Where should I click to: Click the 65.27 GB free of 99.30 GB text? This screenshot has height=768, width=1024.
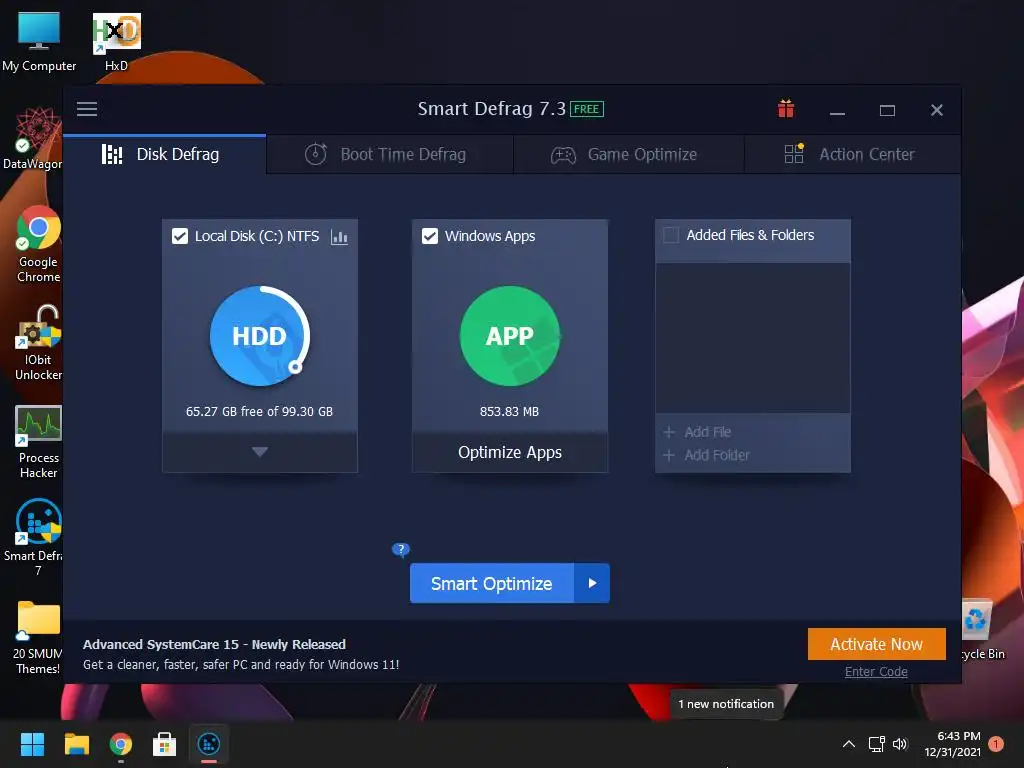(259, 411)
